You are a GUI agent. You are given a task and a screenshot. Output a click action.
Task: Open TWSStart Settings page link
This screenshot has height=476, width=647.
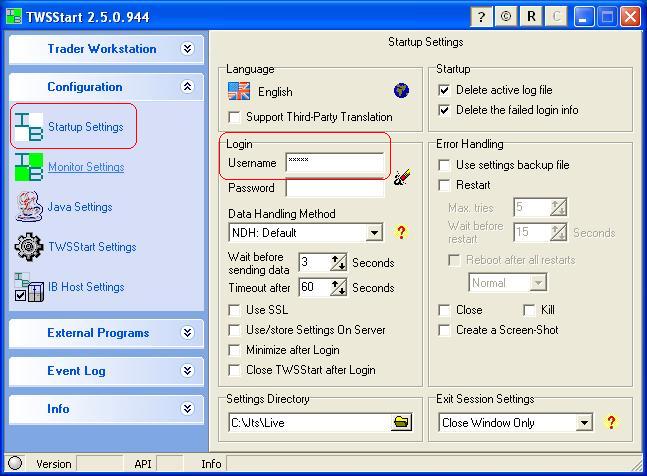(92, 247)
